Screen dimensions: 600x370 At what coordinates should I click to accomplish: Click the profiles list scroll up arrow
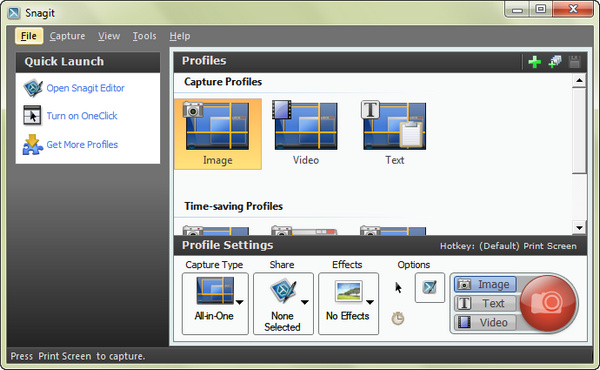click(579, 80)
